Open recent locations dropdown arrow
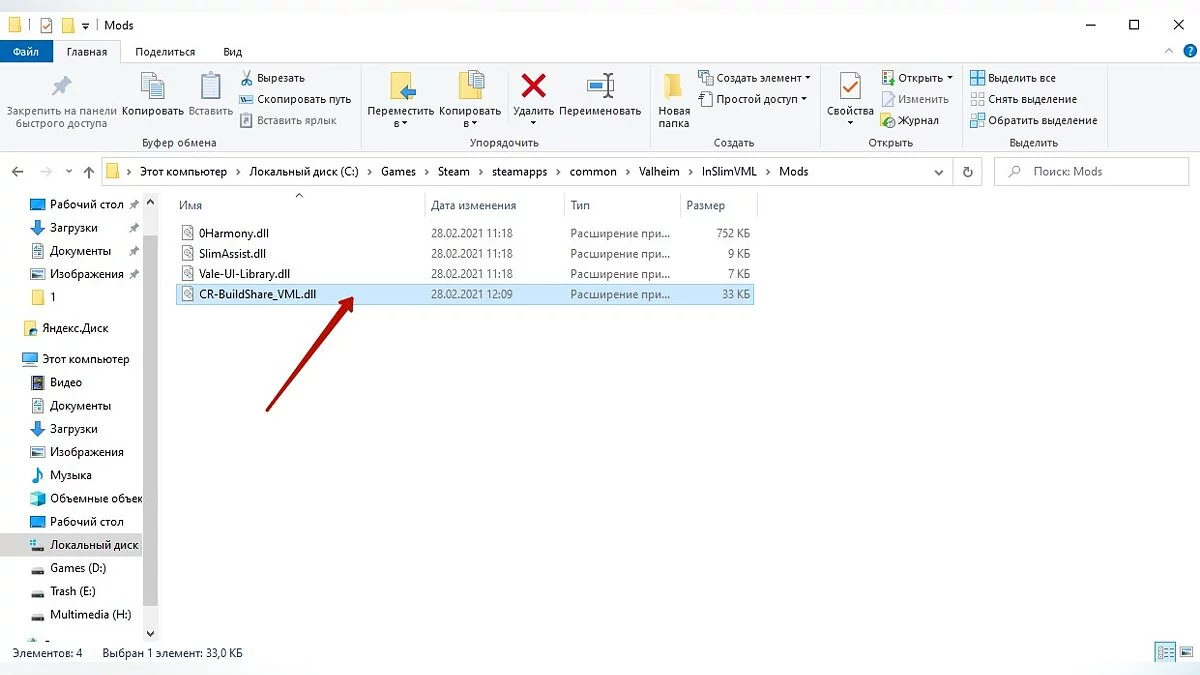 pyautogui.click(x=68, y=172)
